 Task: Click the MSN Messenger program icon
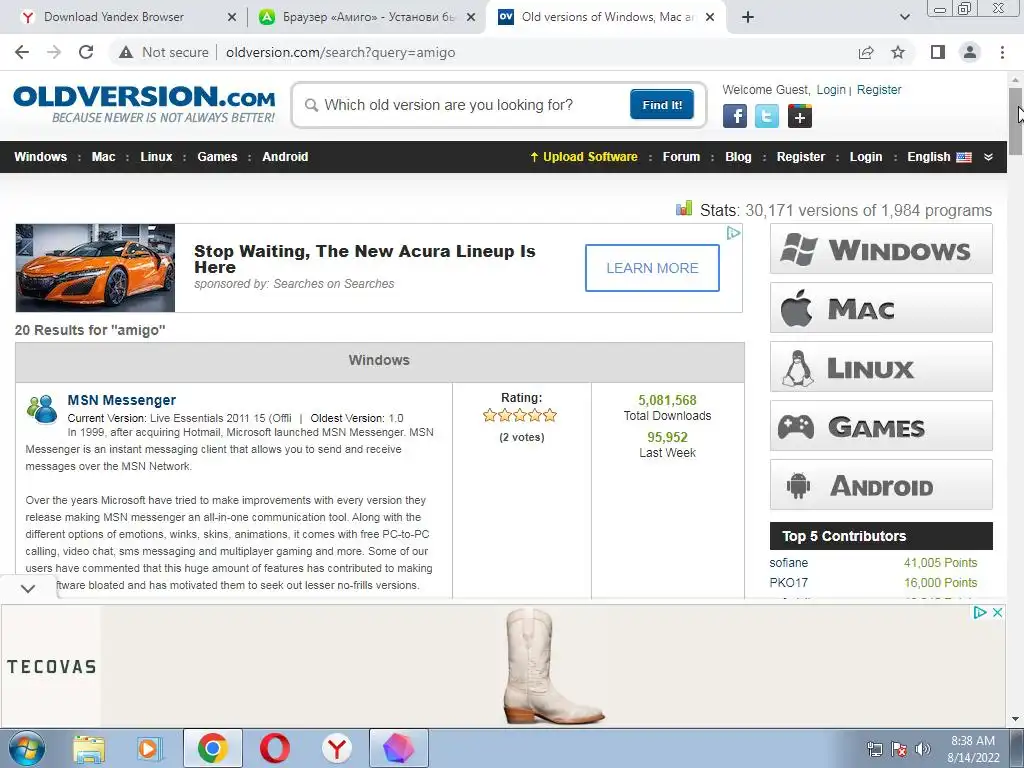click(x=41, y=409)
